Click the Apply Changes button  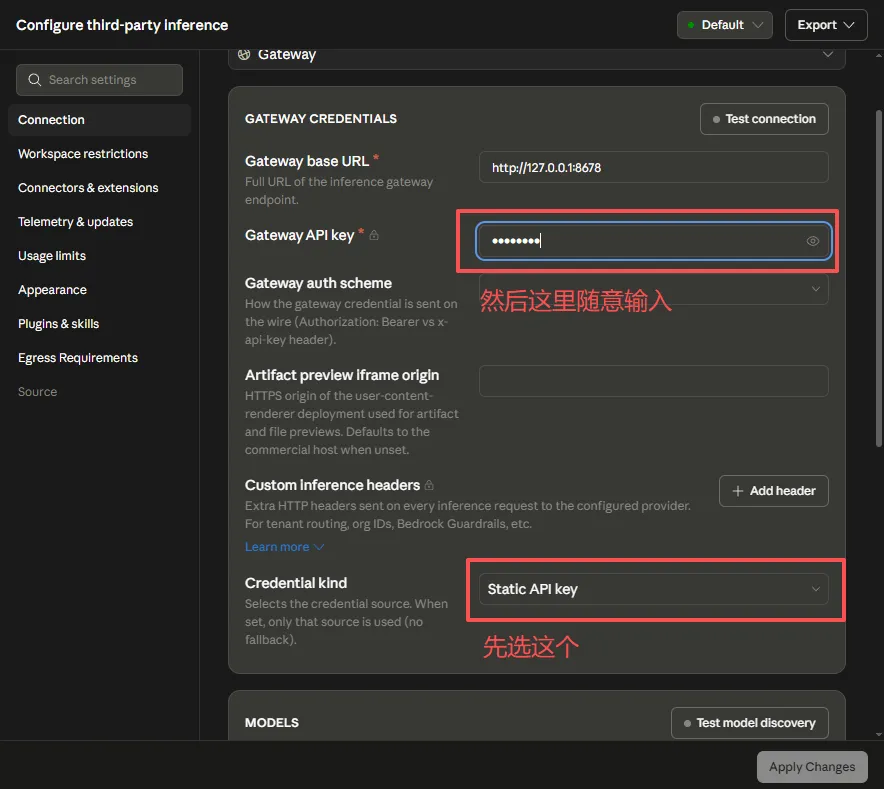pyautogui.click(x=812, y=767)
